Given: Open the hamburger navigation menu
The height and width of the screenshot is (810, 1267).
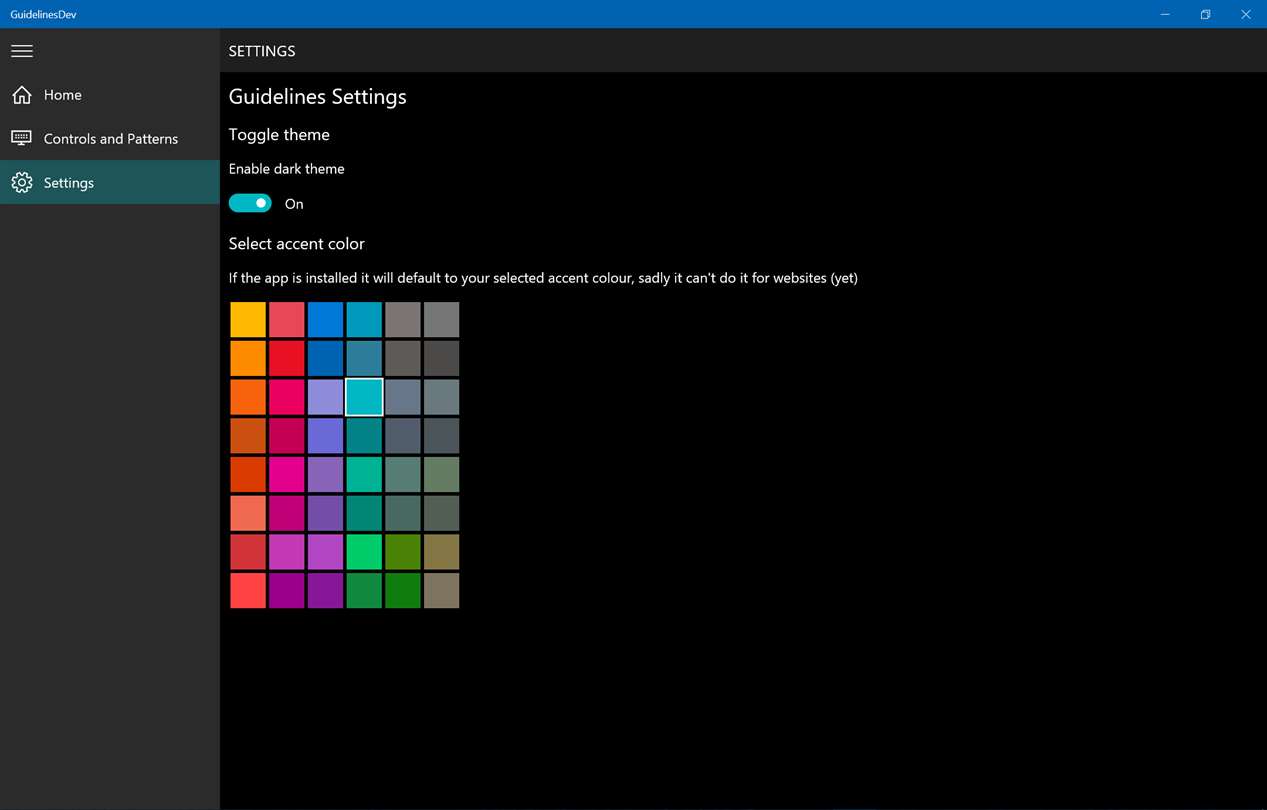Looking at the screenshot, I should [x=22, y=51].
